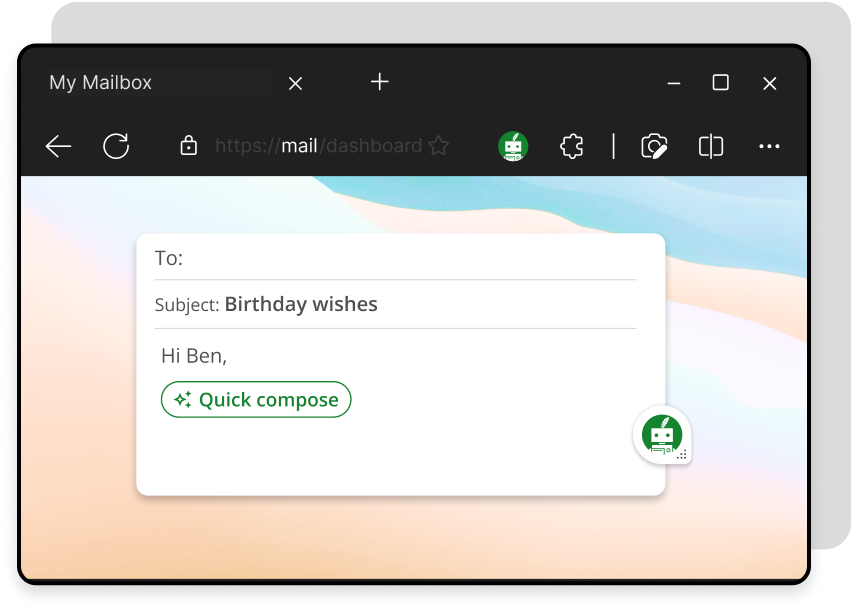Screen dimensions: 851x609
Task: Enable split screen view
Action: [711, 147]
